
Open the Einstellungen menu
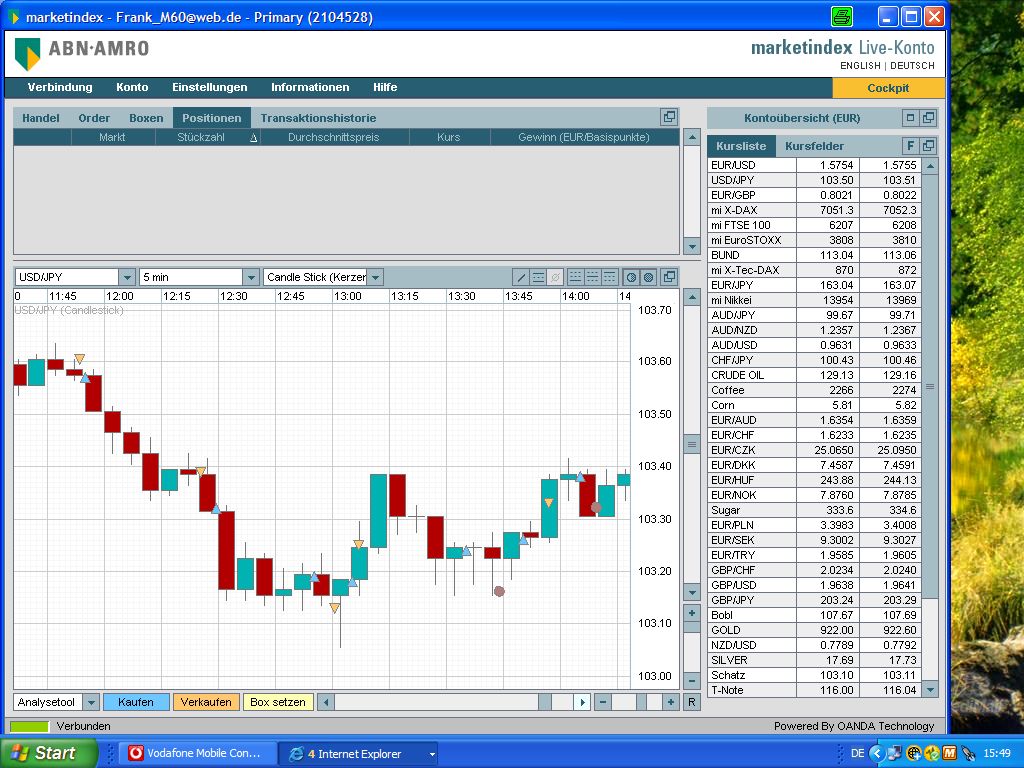[x=209, y=87]
